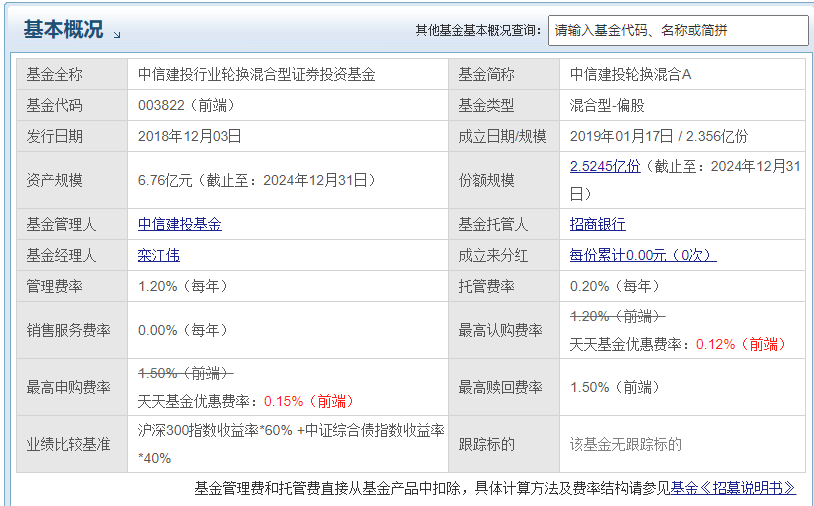Select highest redemption fee 1.50%（前端） value
The image size is (814, 506).
coord(615,387)
